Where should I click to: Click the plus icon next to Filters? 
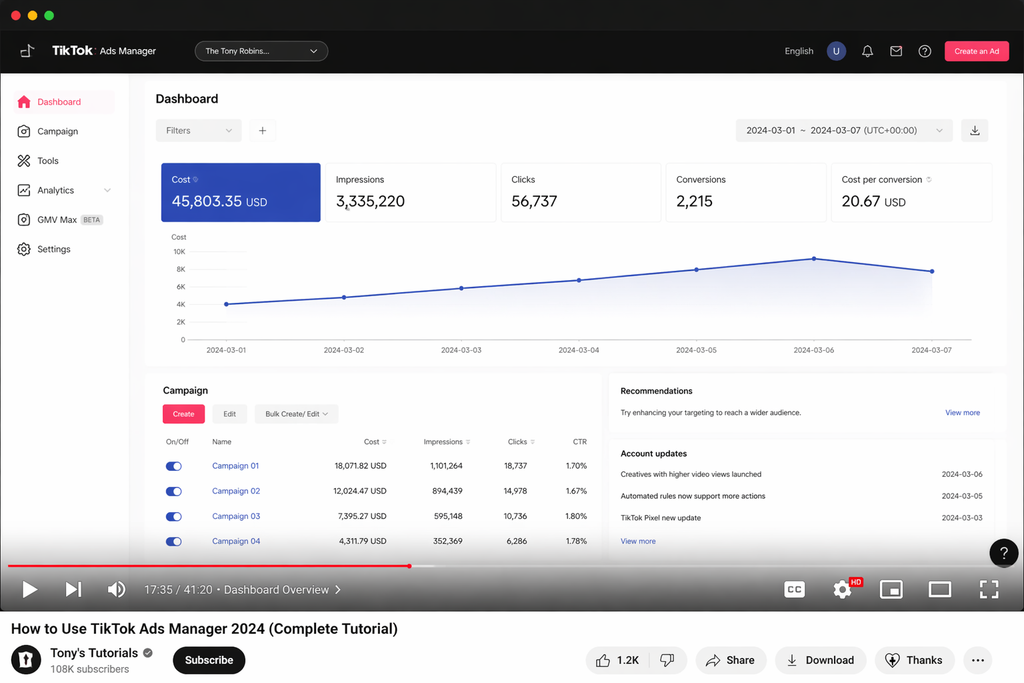pos(262,131)
